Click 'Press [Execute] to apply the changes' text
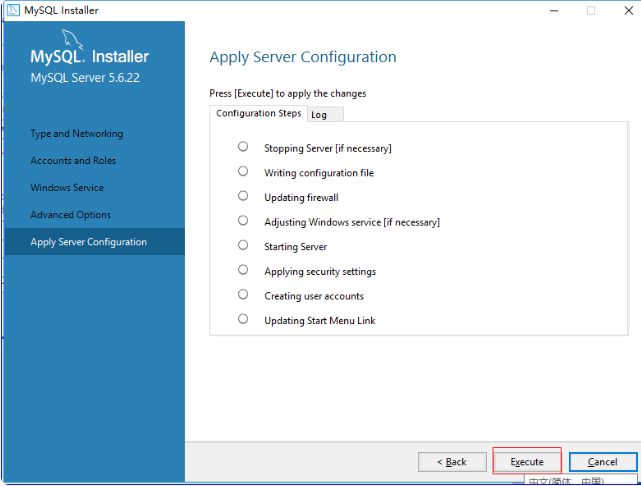 click(x=287, y=94)
